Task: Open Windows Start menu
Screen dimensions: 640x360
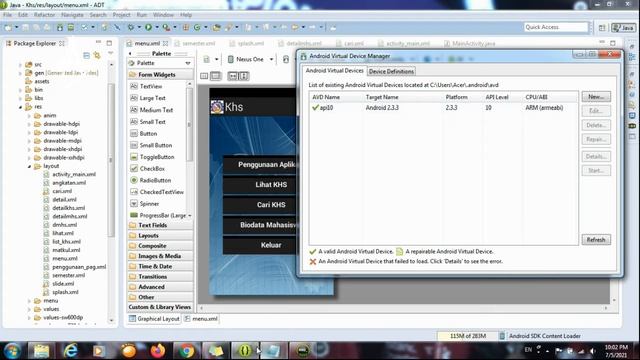Action: [12, 351]
